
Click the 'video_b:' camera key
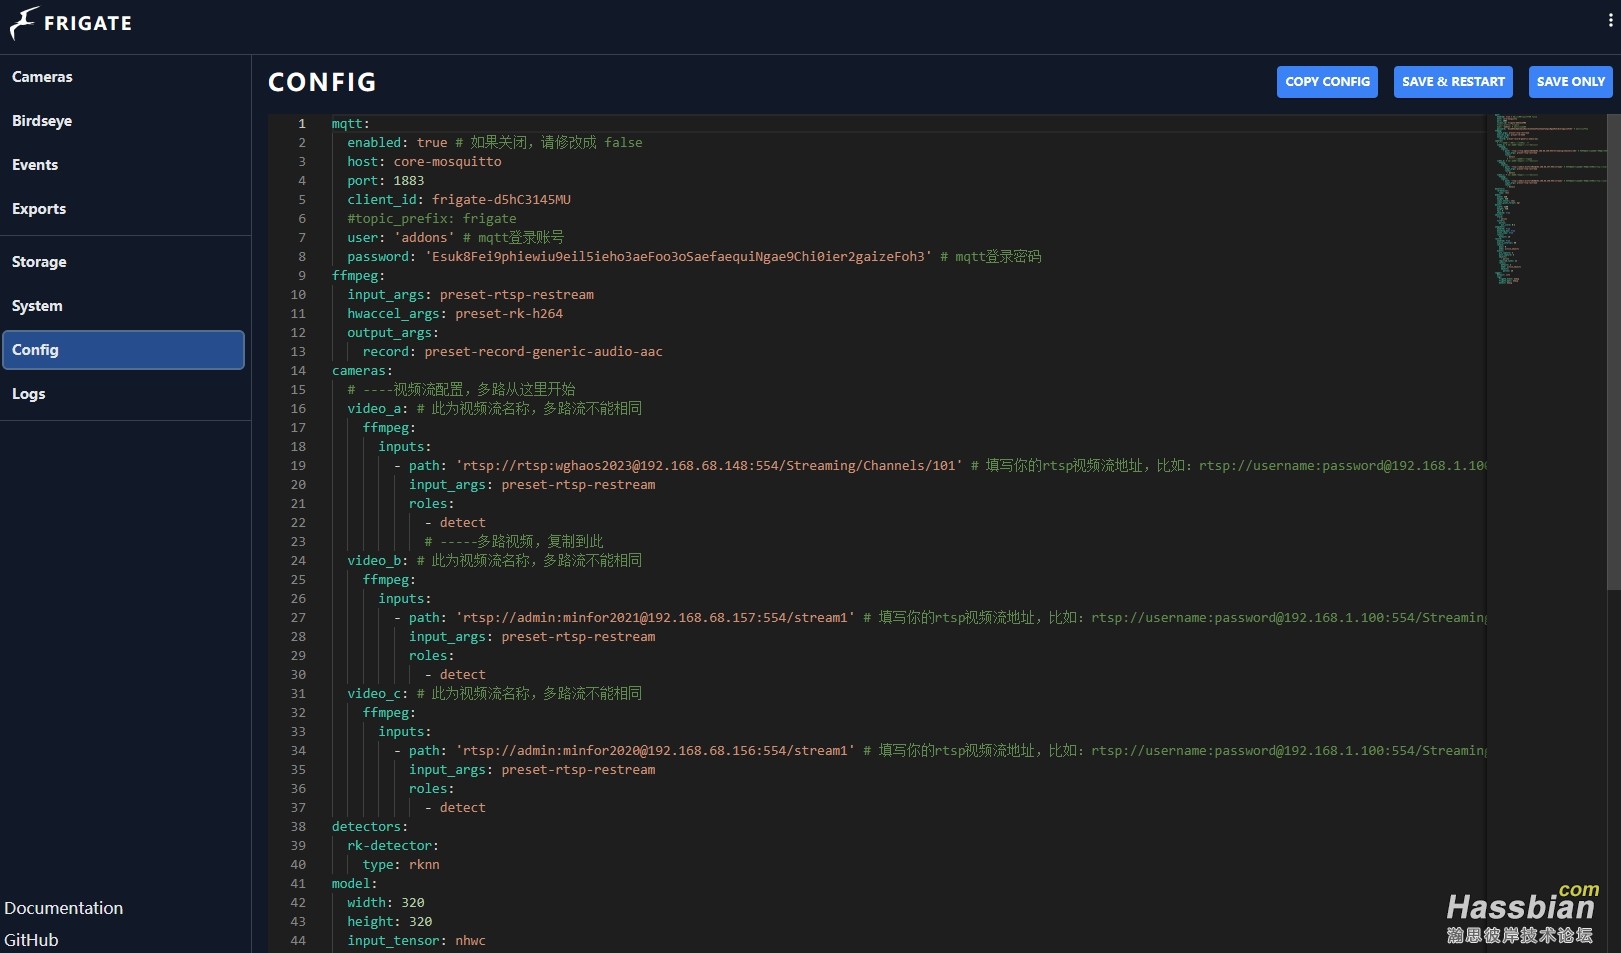(x=378, y=561)
